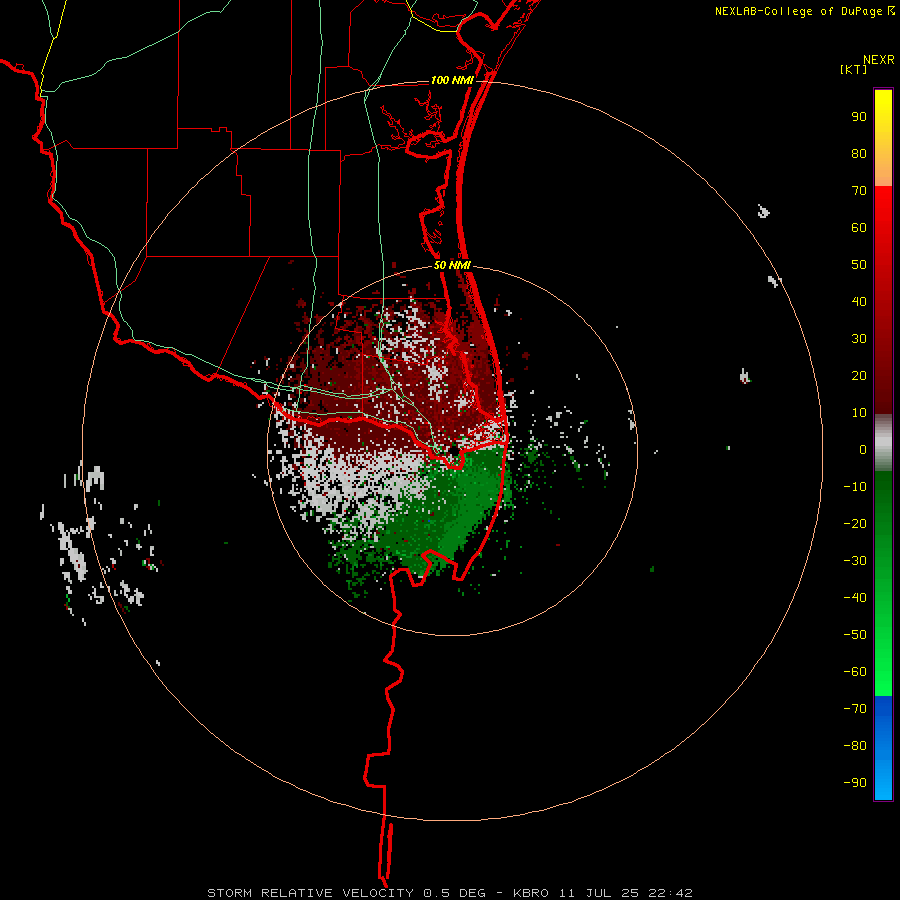Click the "-70" value on the velocity scale

pos(855,709)
